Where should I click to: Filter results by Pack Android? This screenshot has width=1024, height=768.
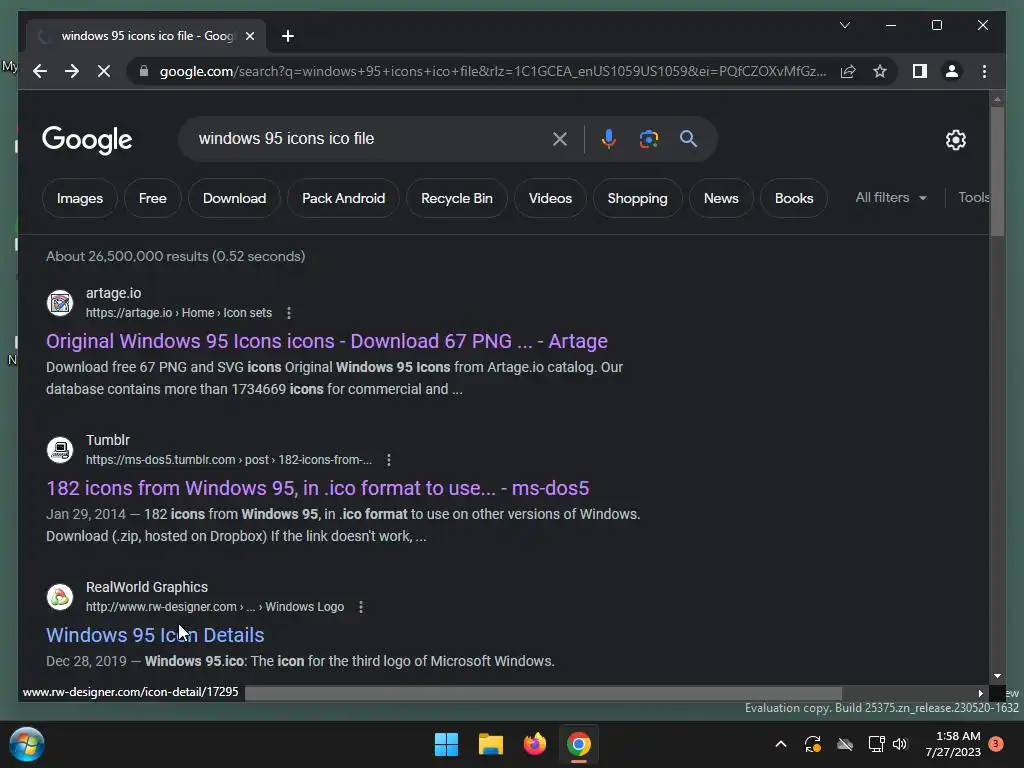click(344, 199)
